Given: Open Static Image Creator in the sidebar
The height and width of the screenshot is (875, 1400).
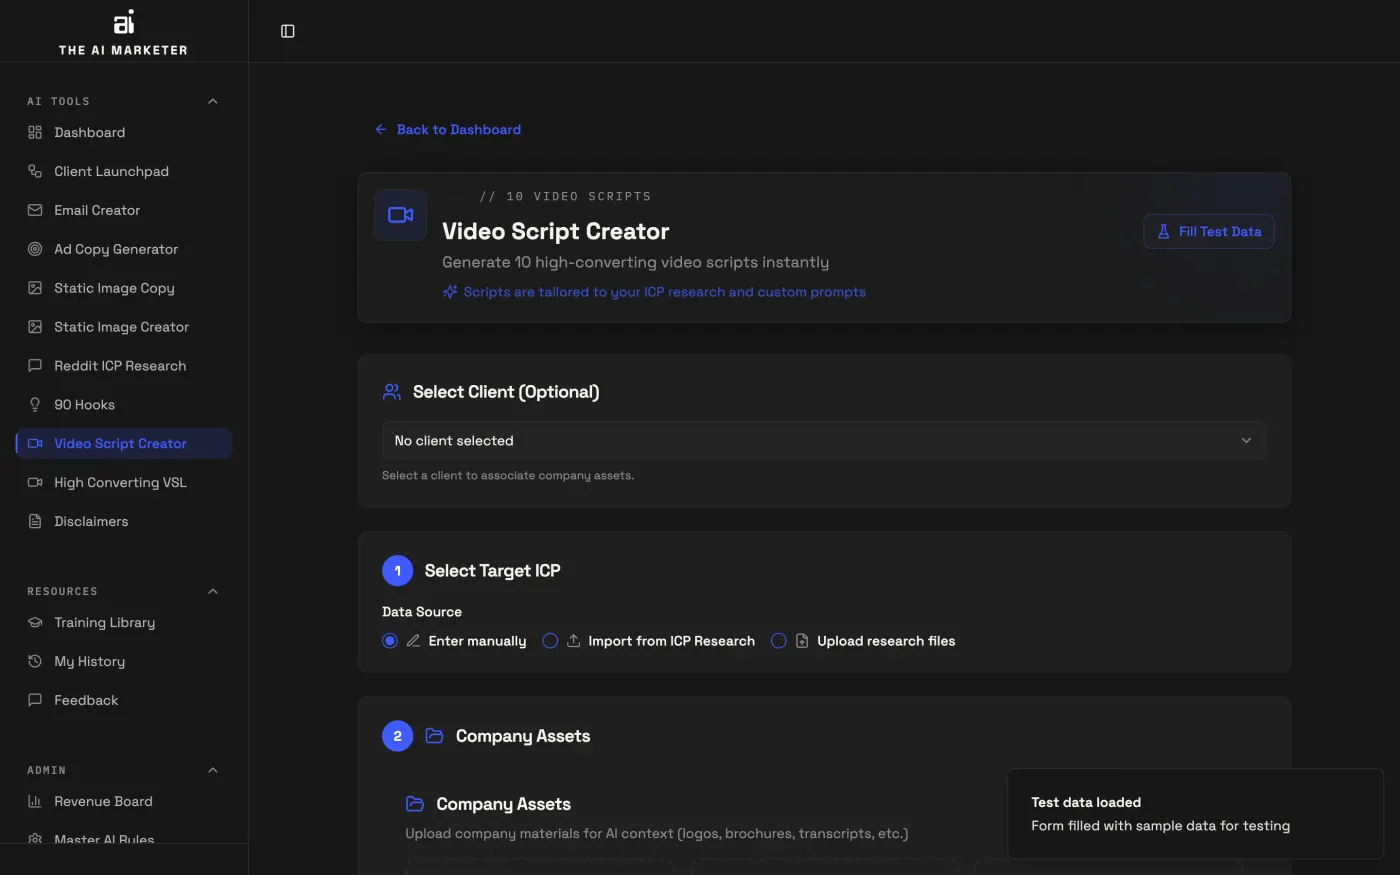Looking at the screenshot, I should click(124, 327).
